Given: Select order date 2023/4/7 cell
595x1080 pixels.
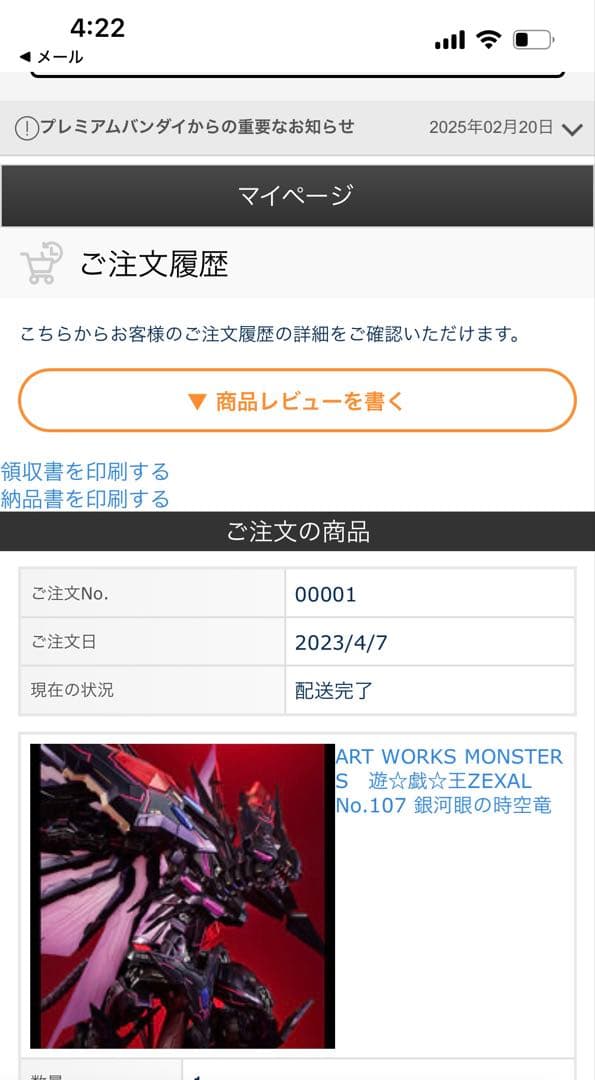Looking at the screenshot, I should [x=430, y=642].
